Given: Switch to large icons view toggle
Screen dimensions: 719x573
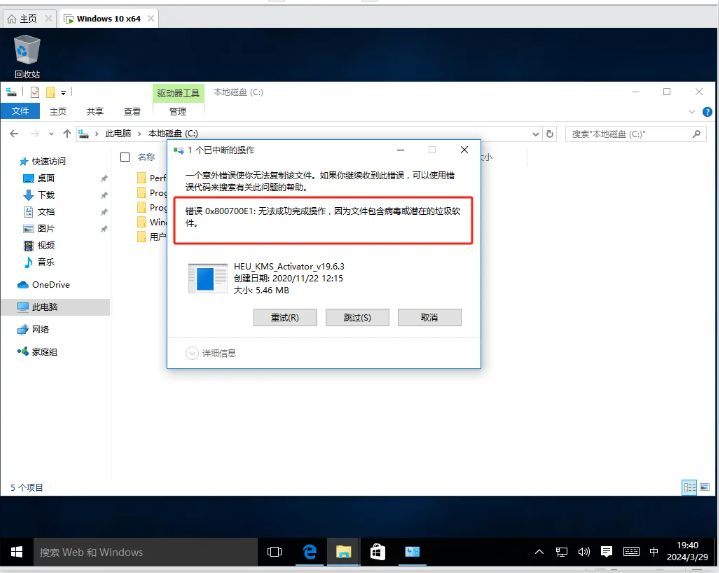Looking at the screenshot, I should (704, 487).
